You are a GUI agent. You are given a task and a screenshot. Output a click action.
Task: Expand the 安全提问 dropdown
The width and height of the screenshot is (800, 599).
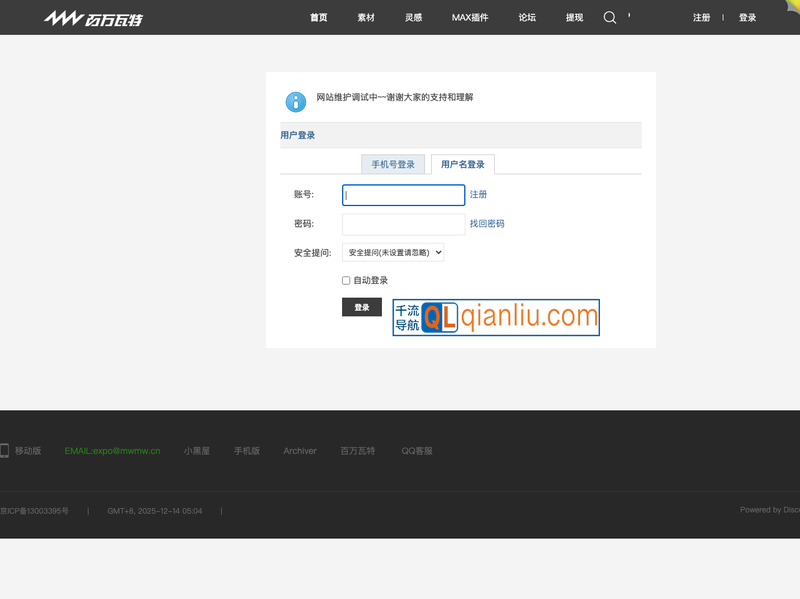tap(393, 253)
